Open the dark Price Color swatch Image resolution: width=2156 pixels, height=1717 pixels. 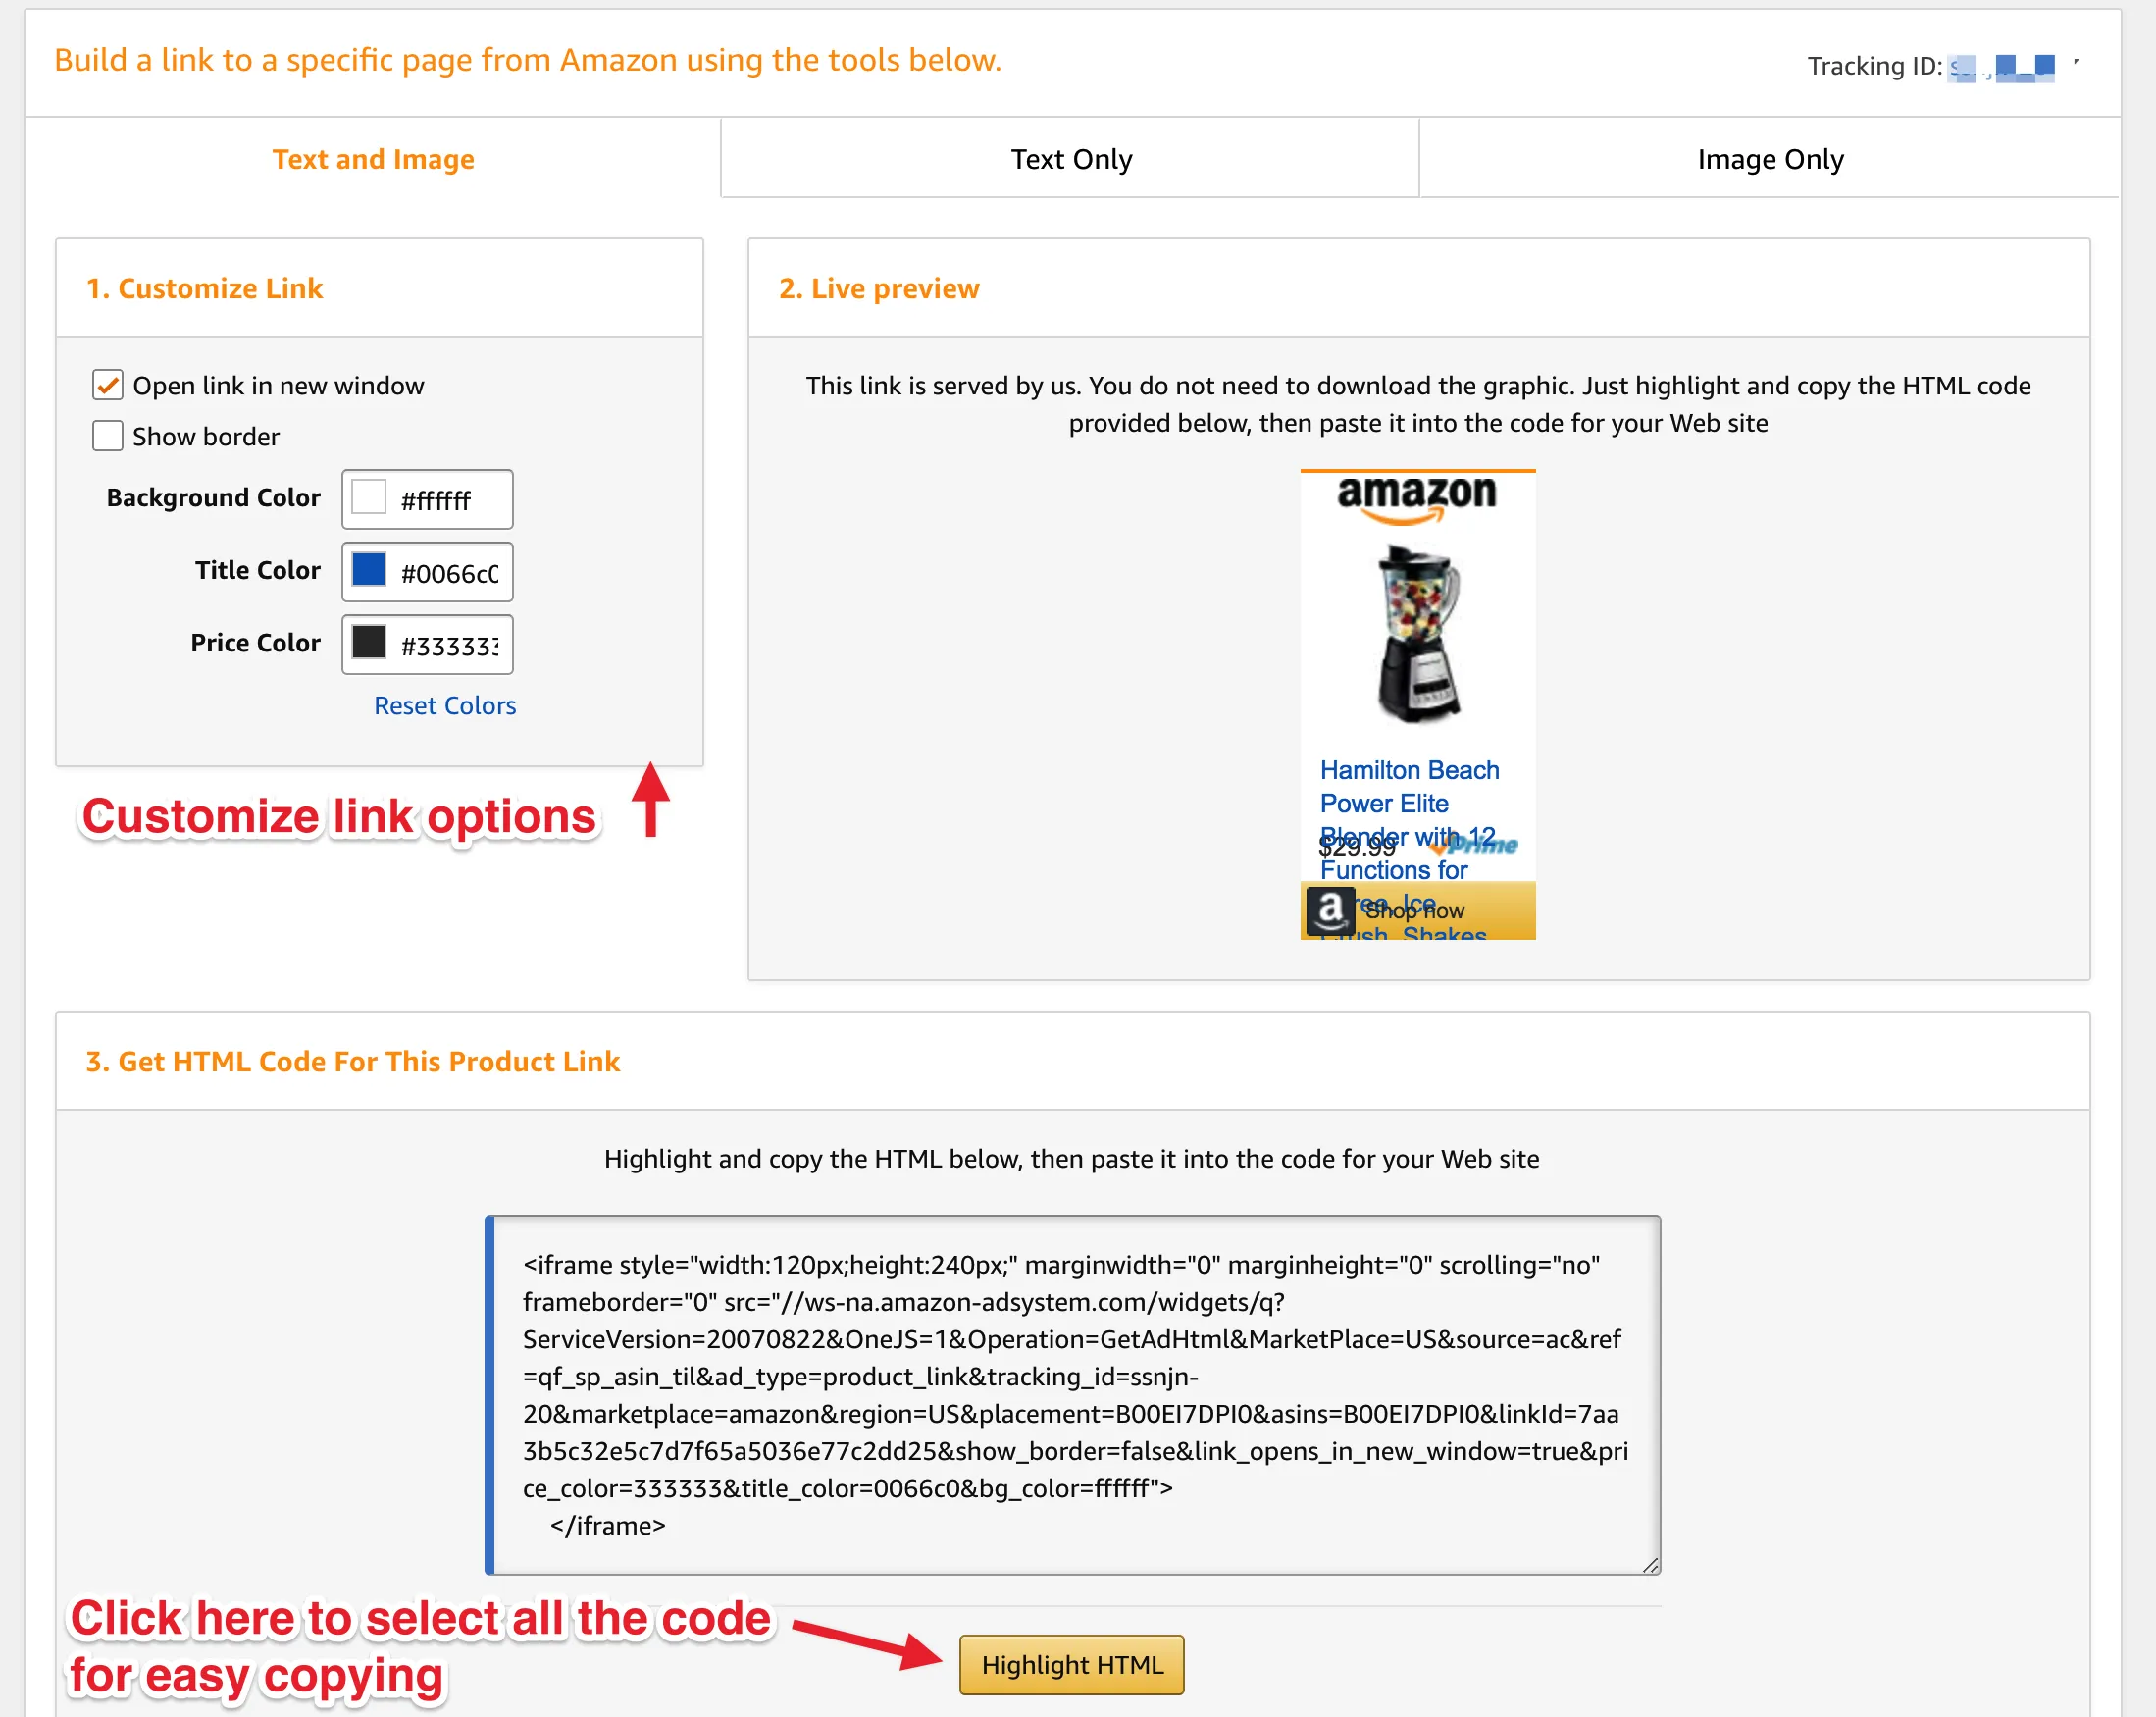[369, 643]
